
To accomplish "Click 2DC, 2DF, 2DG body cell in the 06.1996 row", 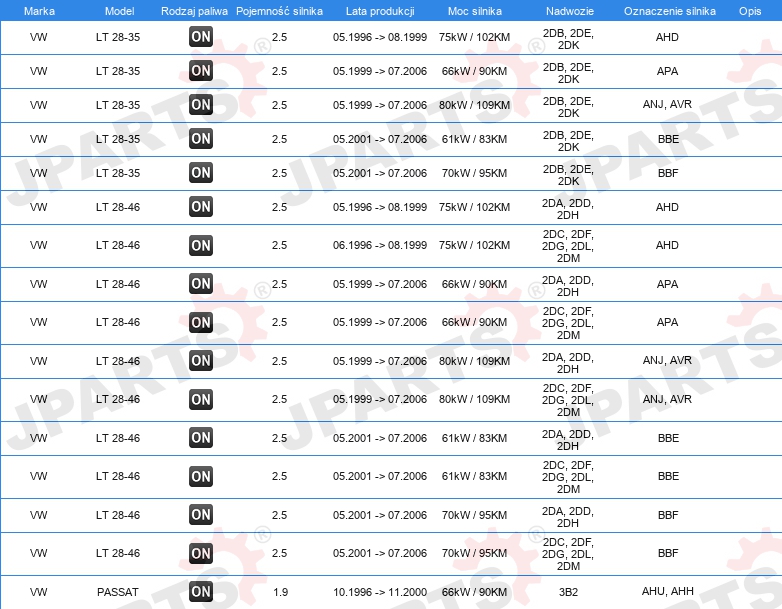I will 568,246.
